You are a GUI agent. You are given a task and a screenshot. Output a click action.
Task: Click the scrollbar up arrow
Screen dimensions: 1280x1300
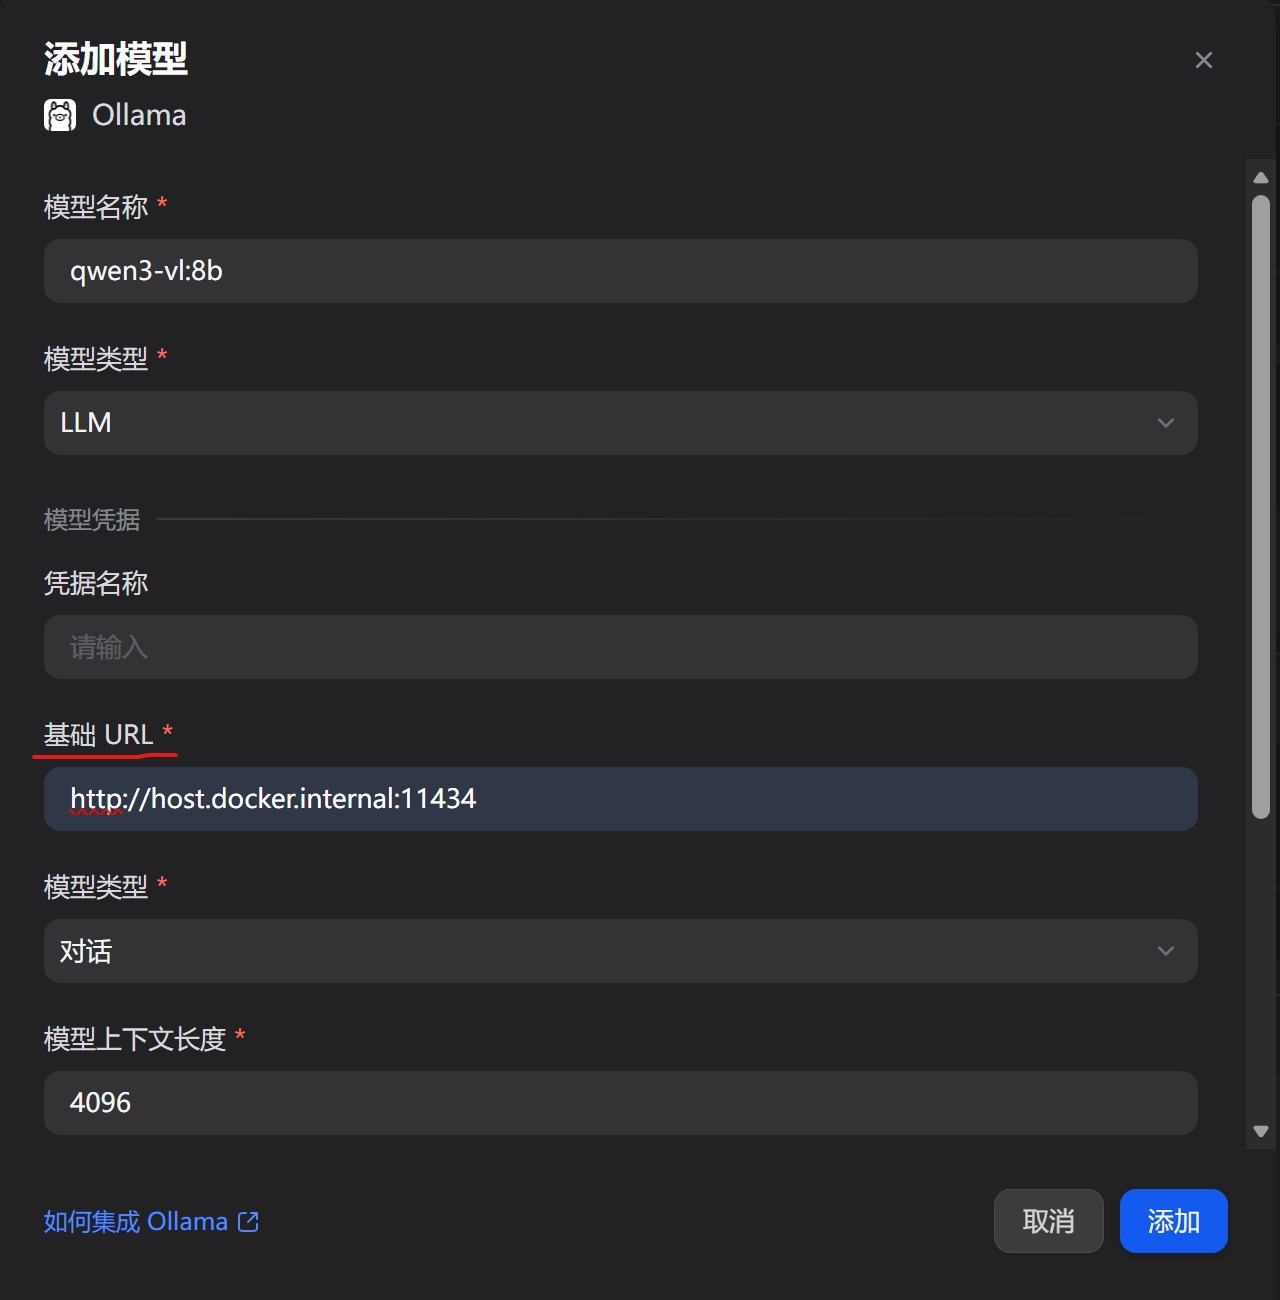(1261, 178)
